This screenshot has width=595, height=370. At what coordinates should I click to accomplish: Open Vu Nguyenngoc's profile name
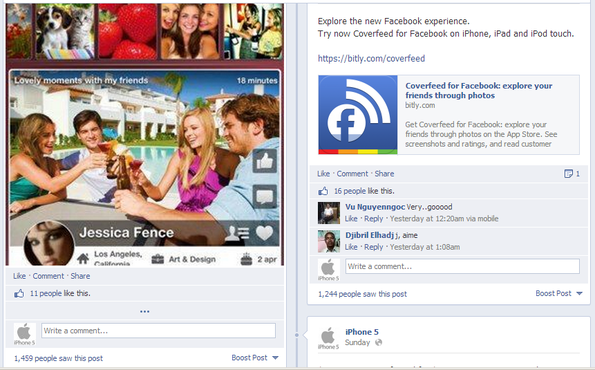tap(375, 207)
